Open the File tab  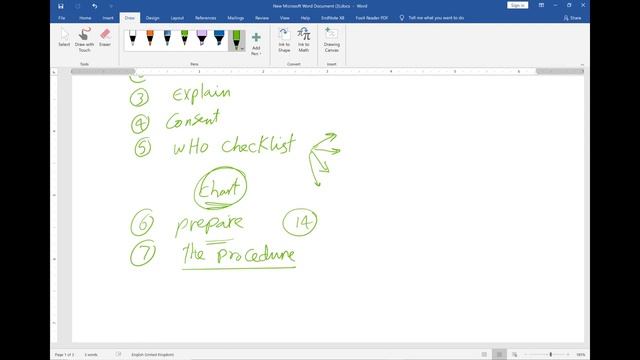(62, 18)
